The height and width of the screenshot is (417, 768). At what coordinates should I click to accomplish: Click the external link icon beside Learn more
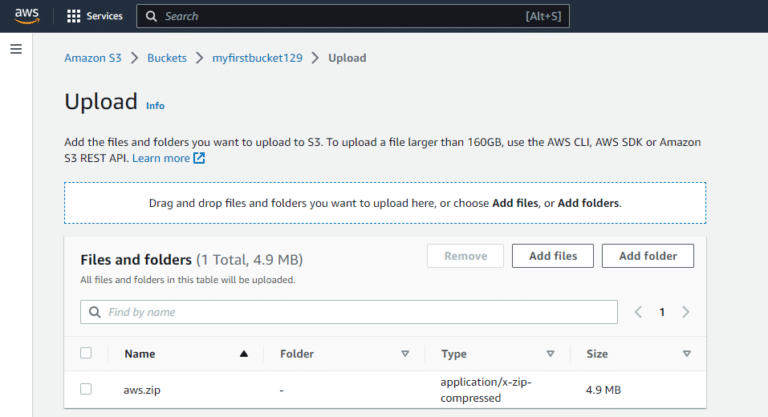(x=199, y=158)
